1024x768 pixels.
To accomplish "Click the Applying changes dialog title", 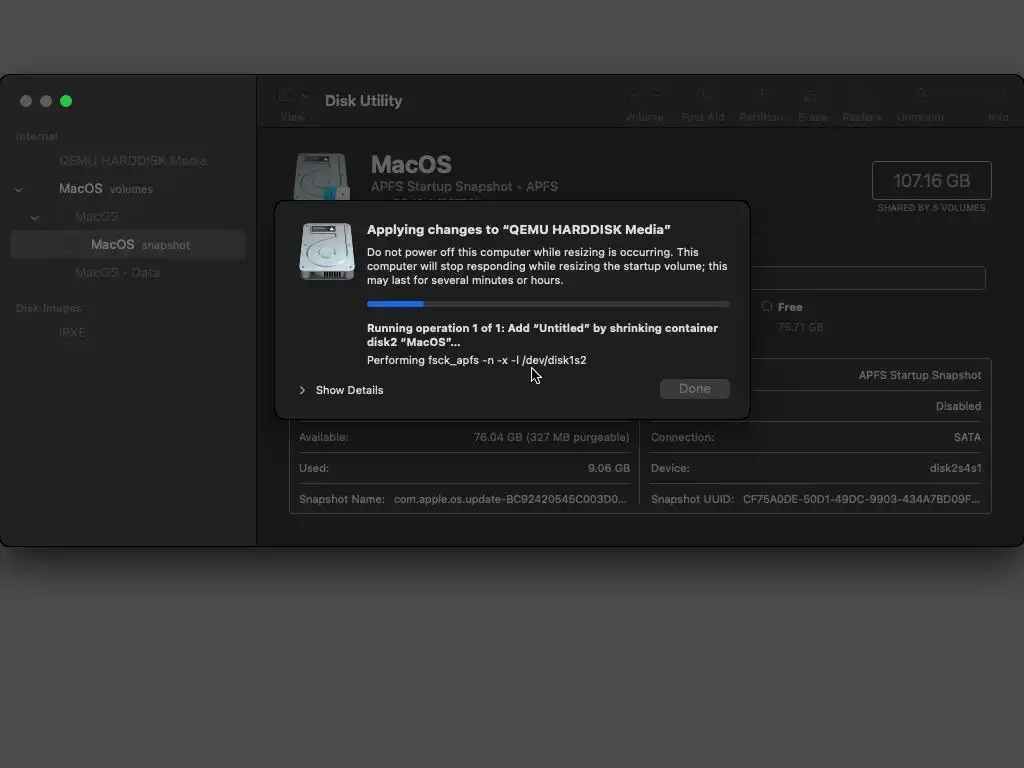I will point(519,229).
